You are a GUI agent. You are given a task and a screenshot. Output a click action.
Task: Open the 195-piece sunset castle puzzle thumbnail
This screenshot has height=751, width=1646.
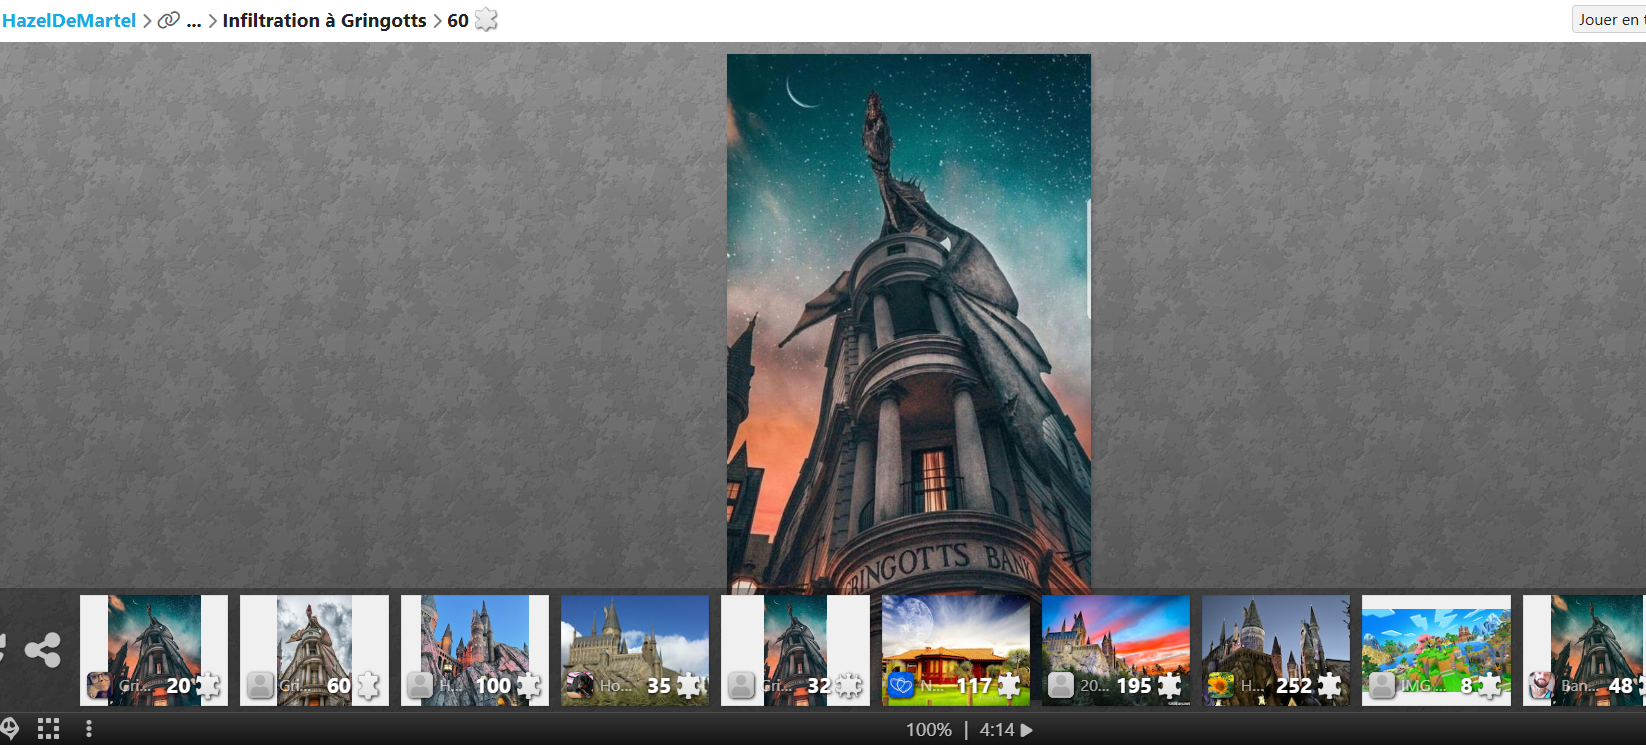click(x=1116, y=650)
